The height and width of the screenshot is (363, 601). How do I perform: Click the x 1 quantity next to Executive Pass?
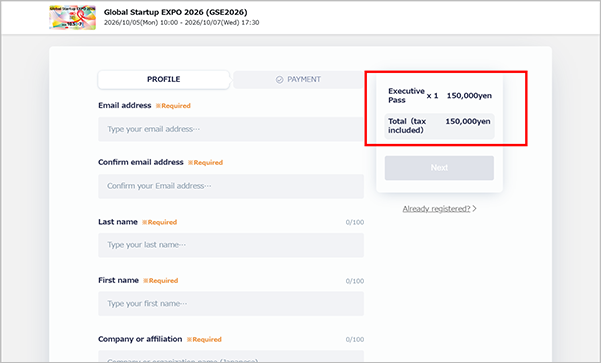click(432, 96)
